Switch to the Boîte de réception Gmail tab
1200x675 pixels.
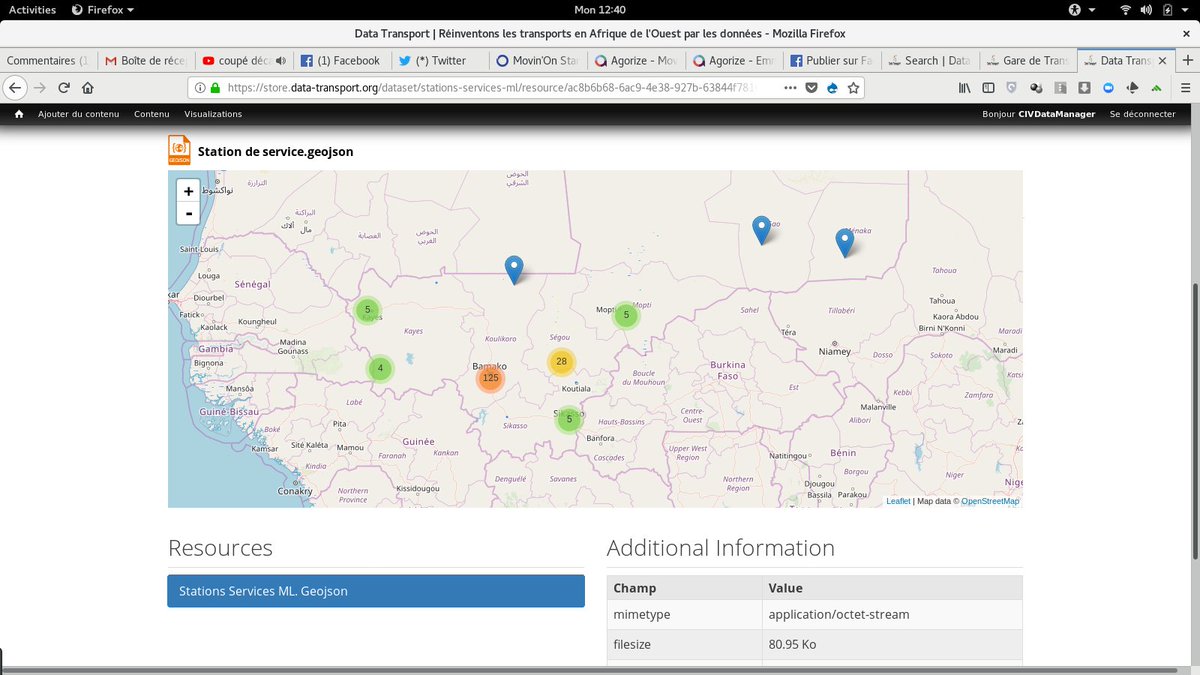(x=146, y=61)
